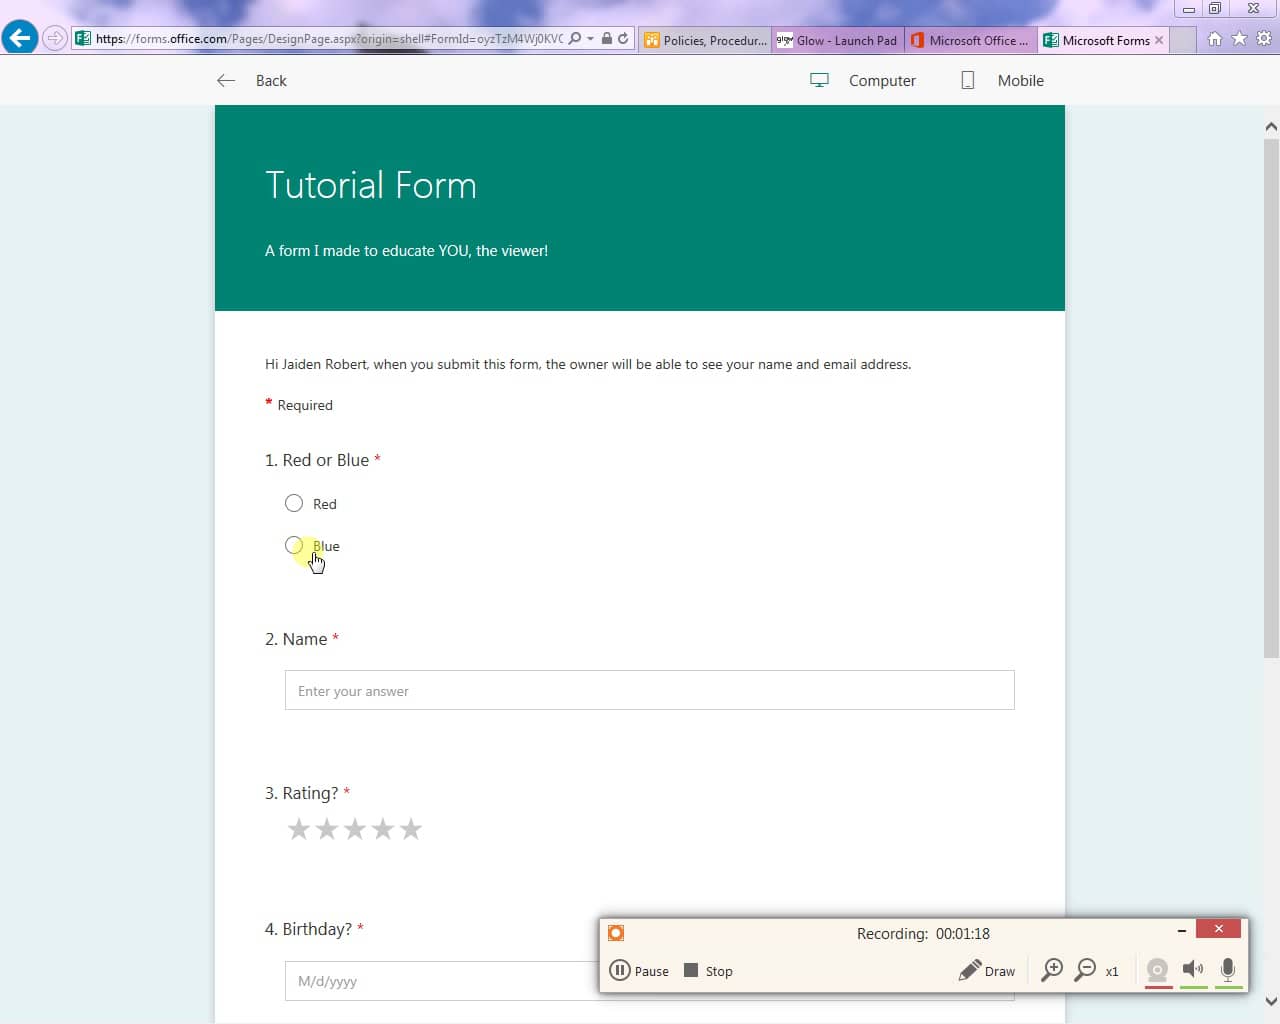
Task: Refresh the page with the reload icon
Action: pos(623,39)
